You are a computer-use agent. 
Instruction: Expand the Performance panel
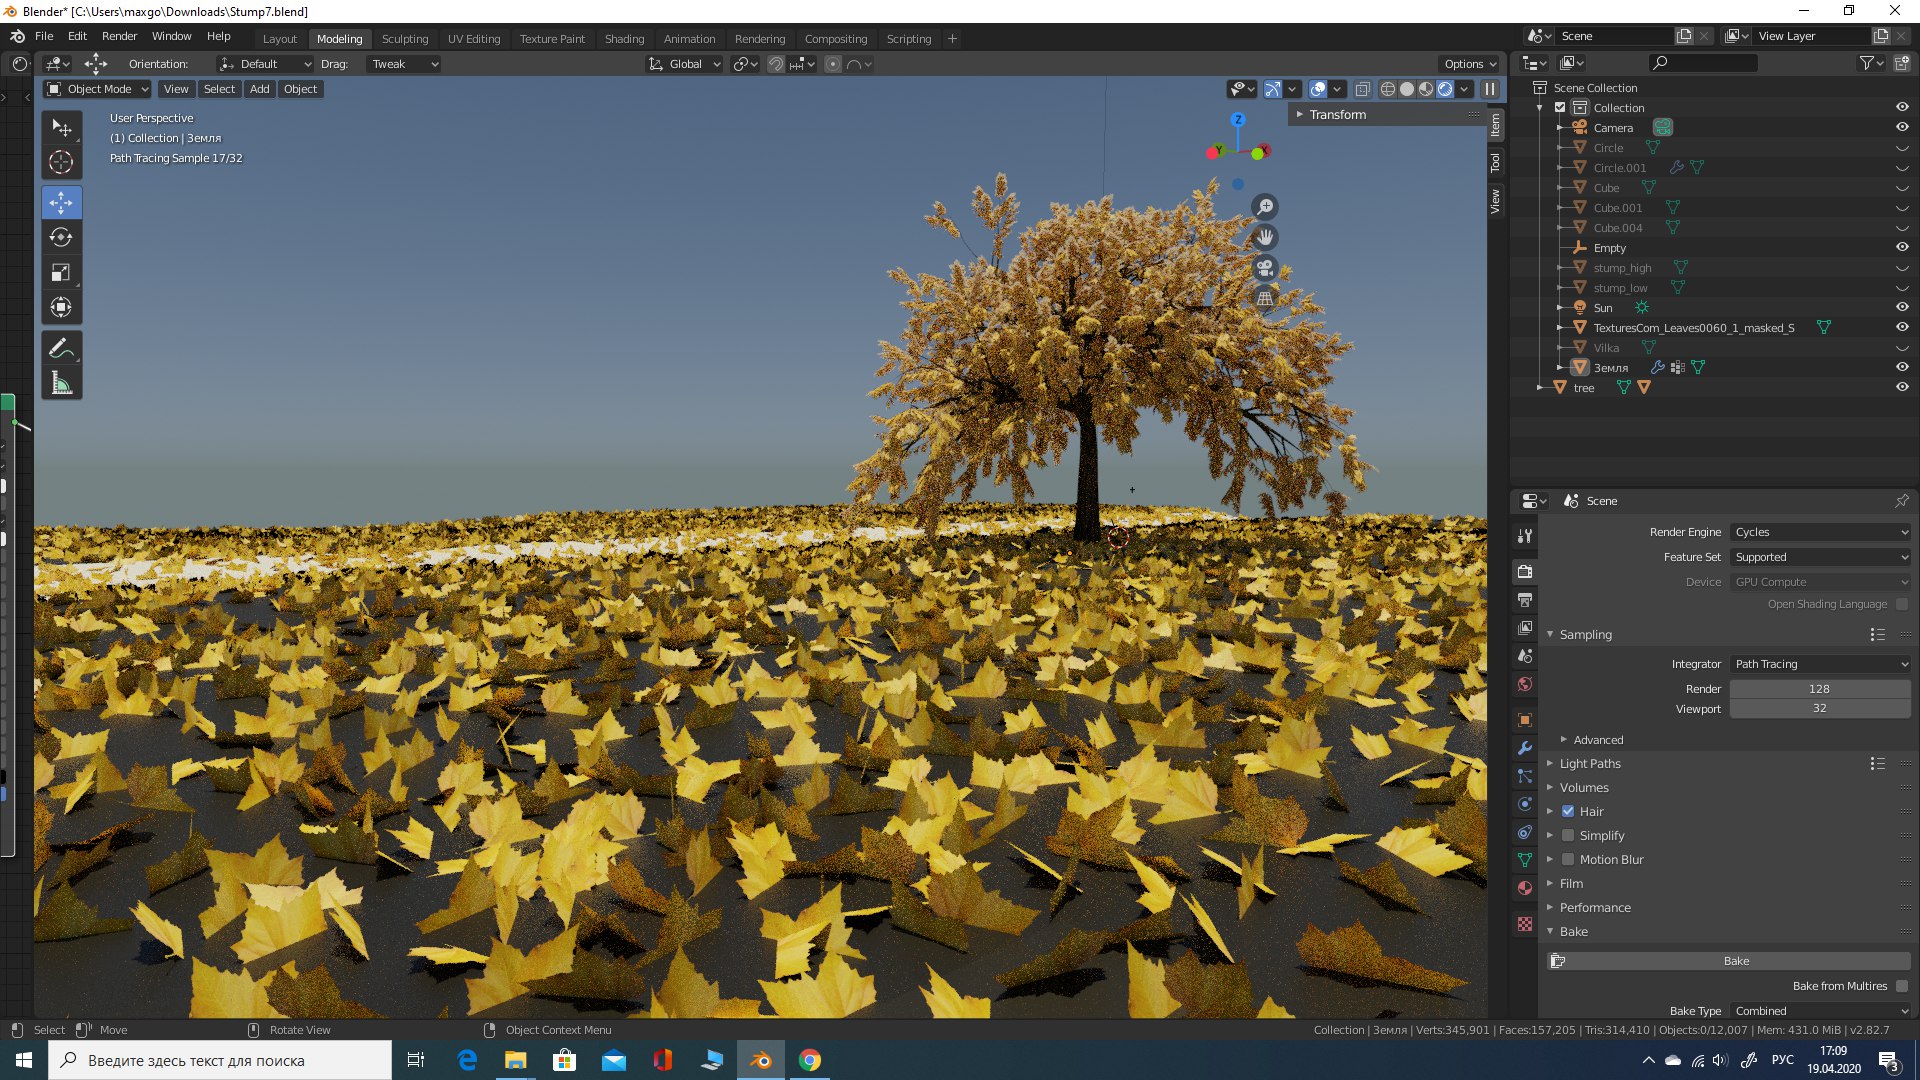coord(1595,907)
